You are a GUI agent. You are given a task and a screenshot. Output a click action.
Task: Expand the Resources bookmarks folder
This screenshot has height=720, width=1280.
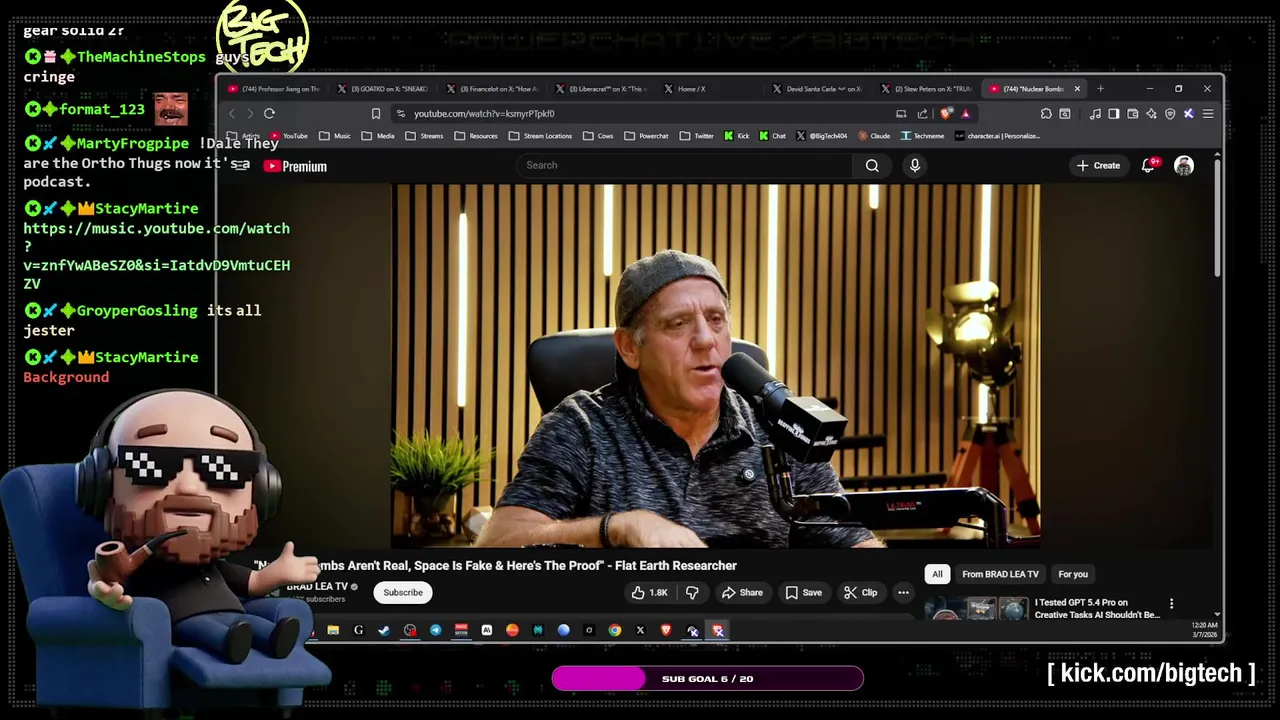point(475,136)
